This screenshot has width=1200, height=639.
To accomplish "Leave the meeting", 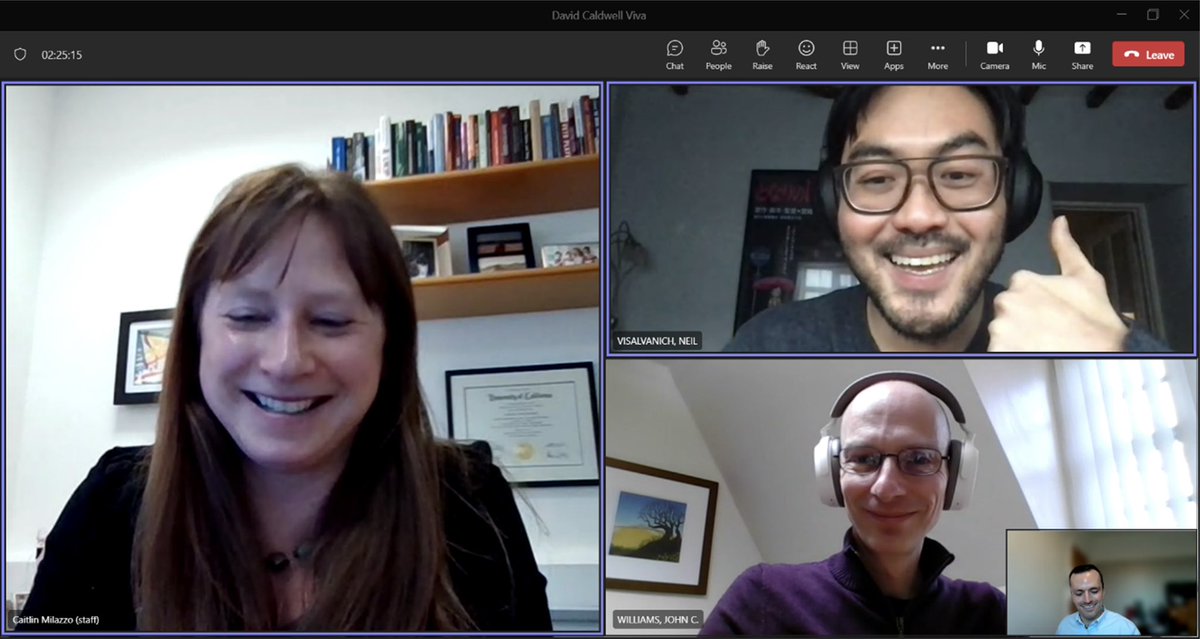I will [1148, 55].
